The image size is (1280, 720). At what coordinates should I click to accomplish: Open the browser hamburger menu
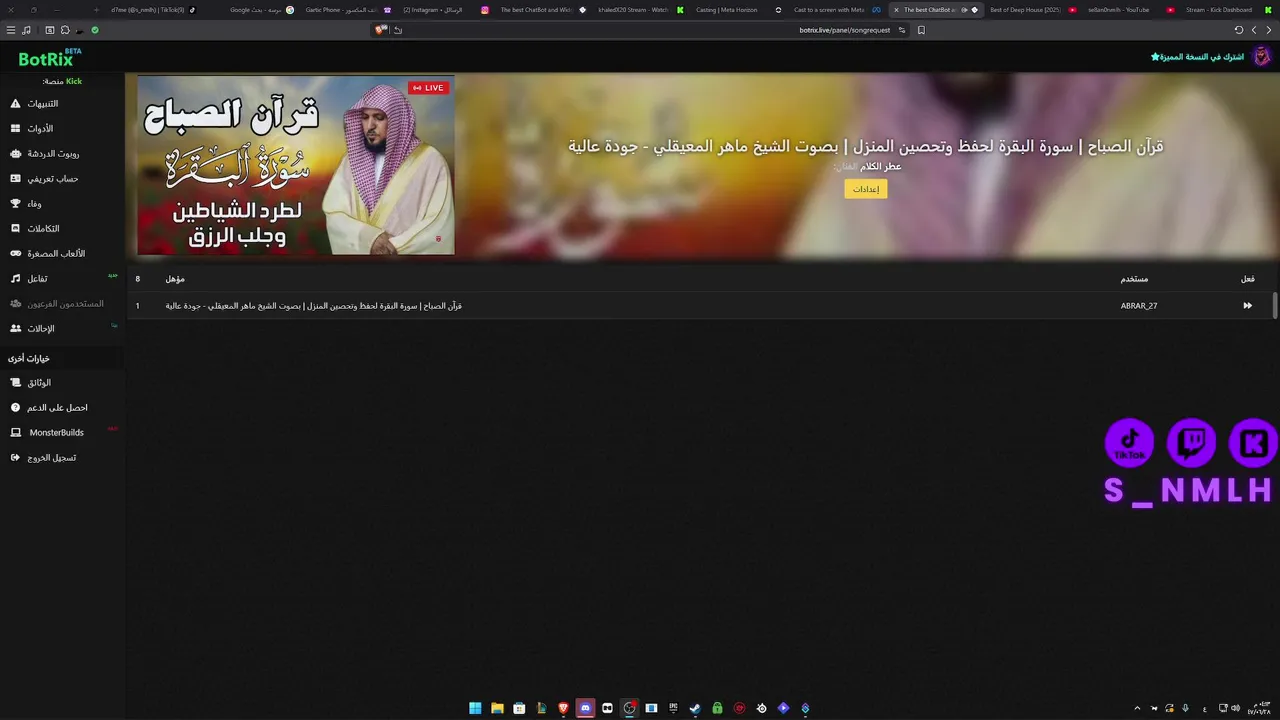point(11,30)
